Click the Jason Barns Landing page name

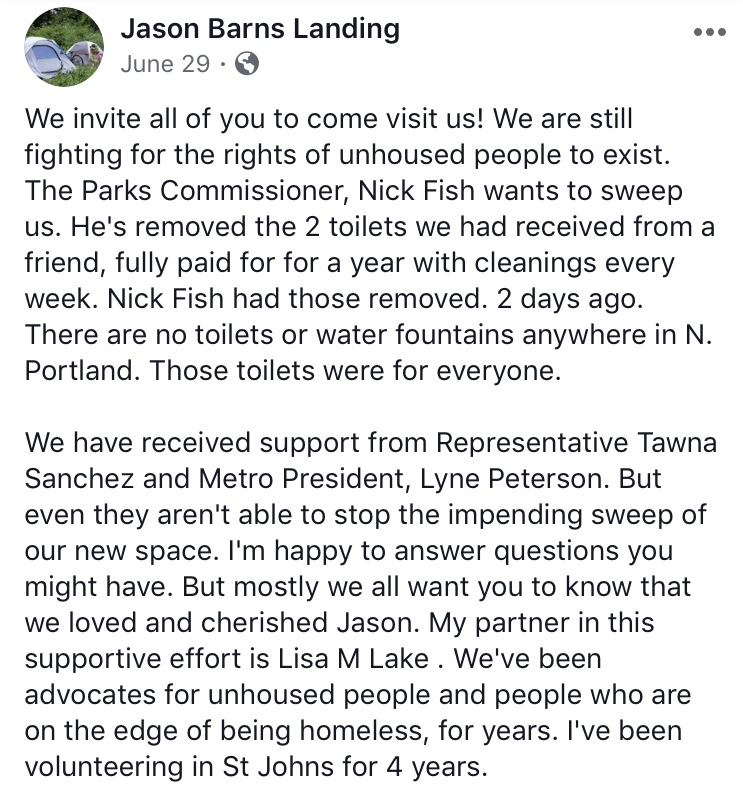[260, 29]
